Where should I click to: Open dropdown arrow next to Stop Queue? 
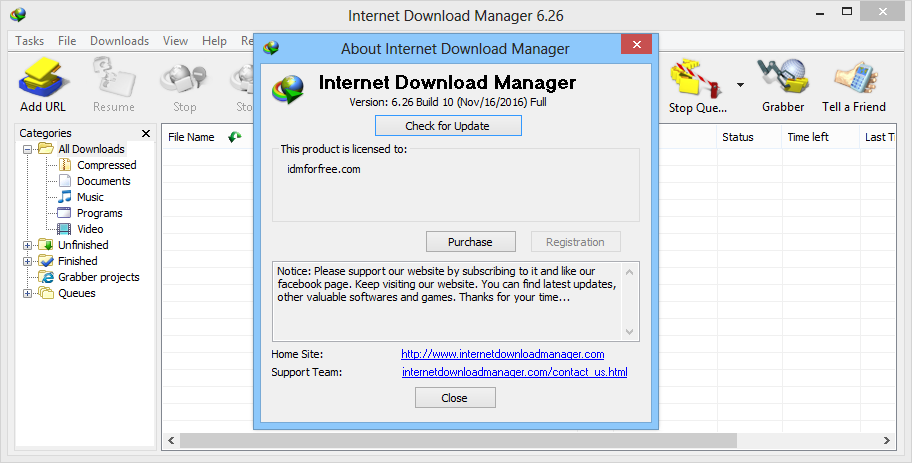740,85
